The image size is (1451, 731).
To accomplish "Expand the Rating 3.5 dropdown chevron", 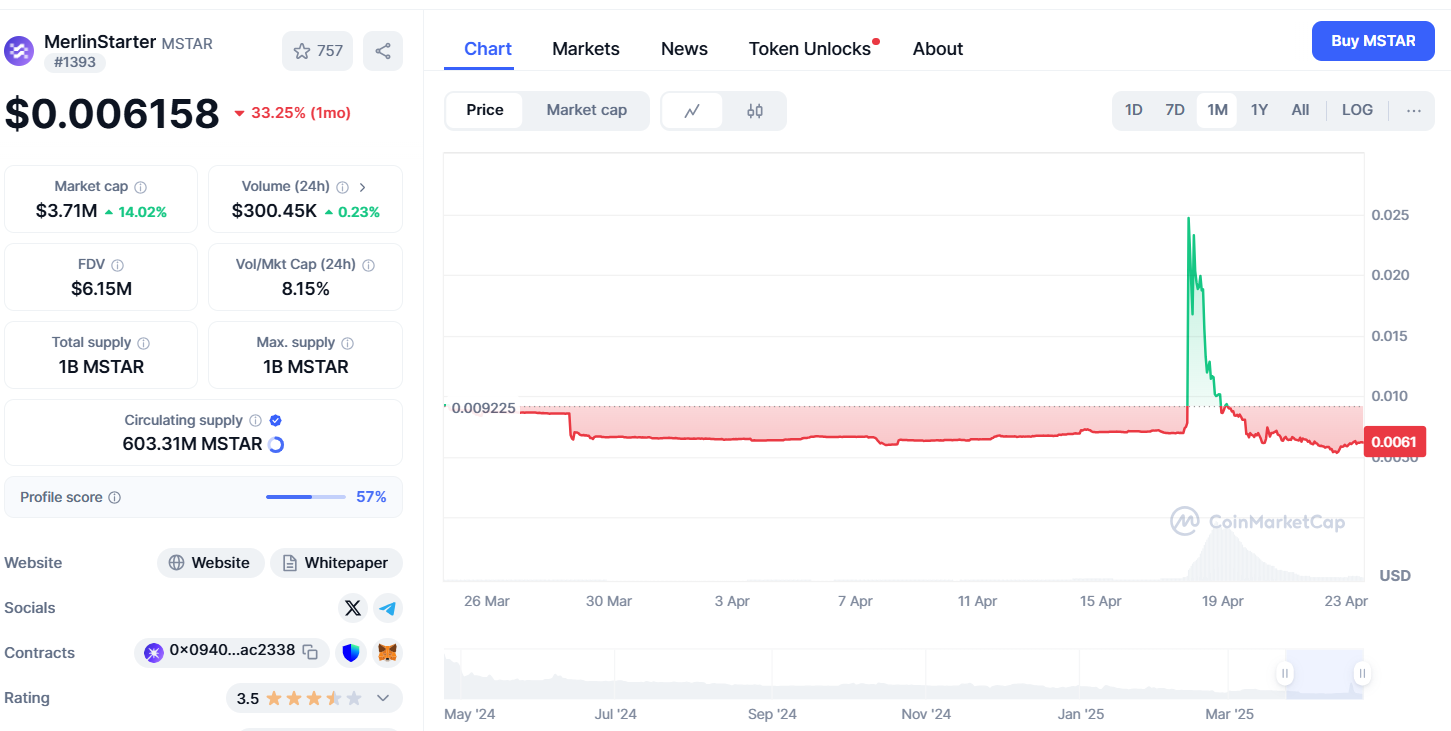I will (382, 698).
